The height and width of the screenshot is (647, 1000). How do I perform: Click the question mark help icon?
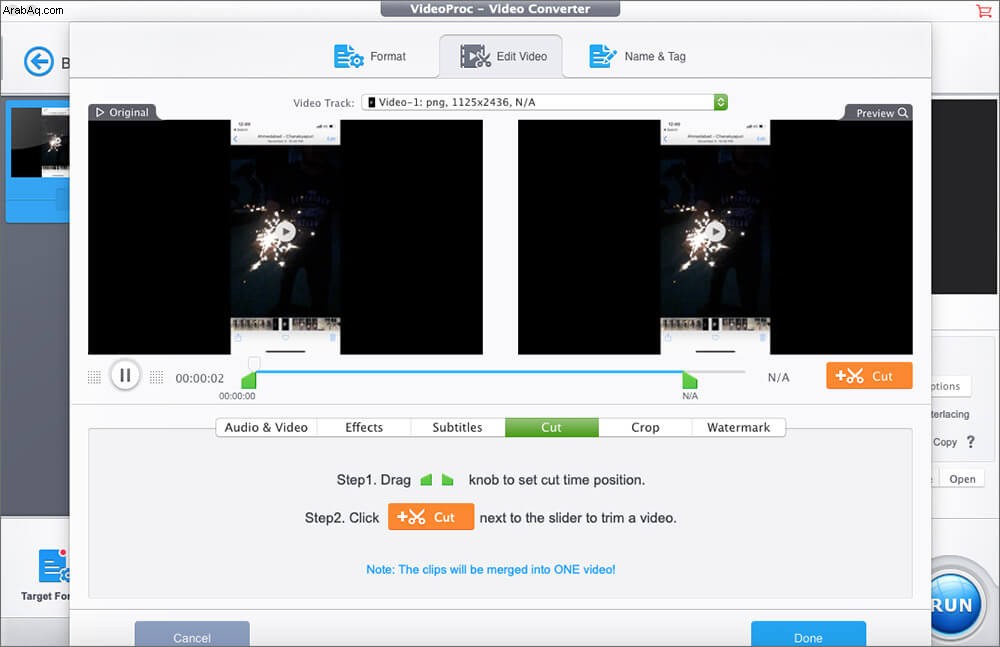click(x=971, y=442)
